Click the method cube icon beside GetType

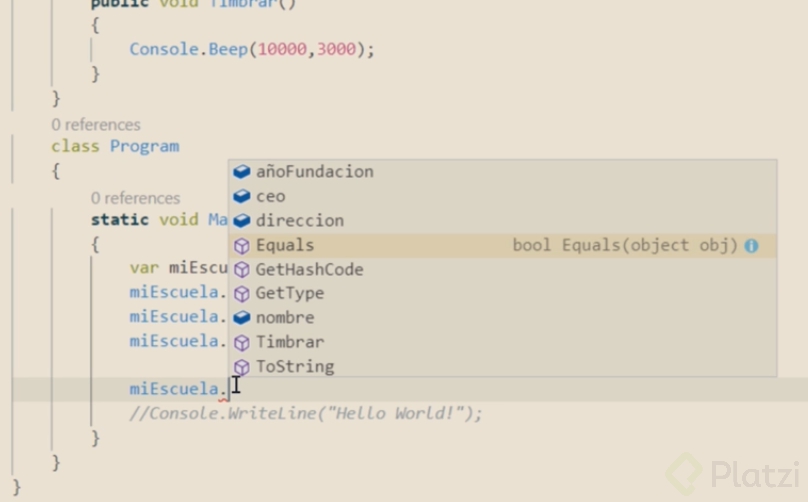pyautogui.click(x=242, y=294)
